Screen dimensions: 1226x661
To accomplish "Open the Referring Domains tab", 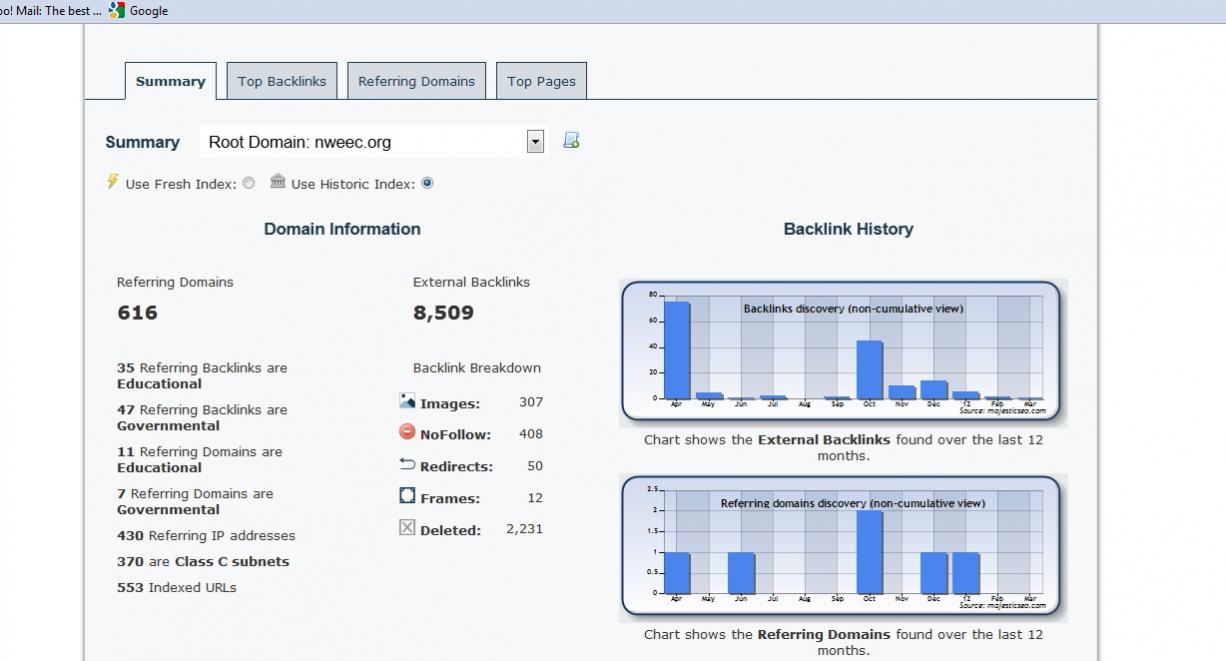I will (416, 82).
